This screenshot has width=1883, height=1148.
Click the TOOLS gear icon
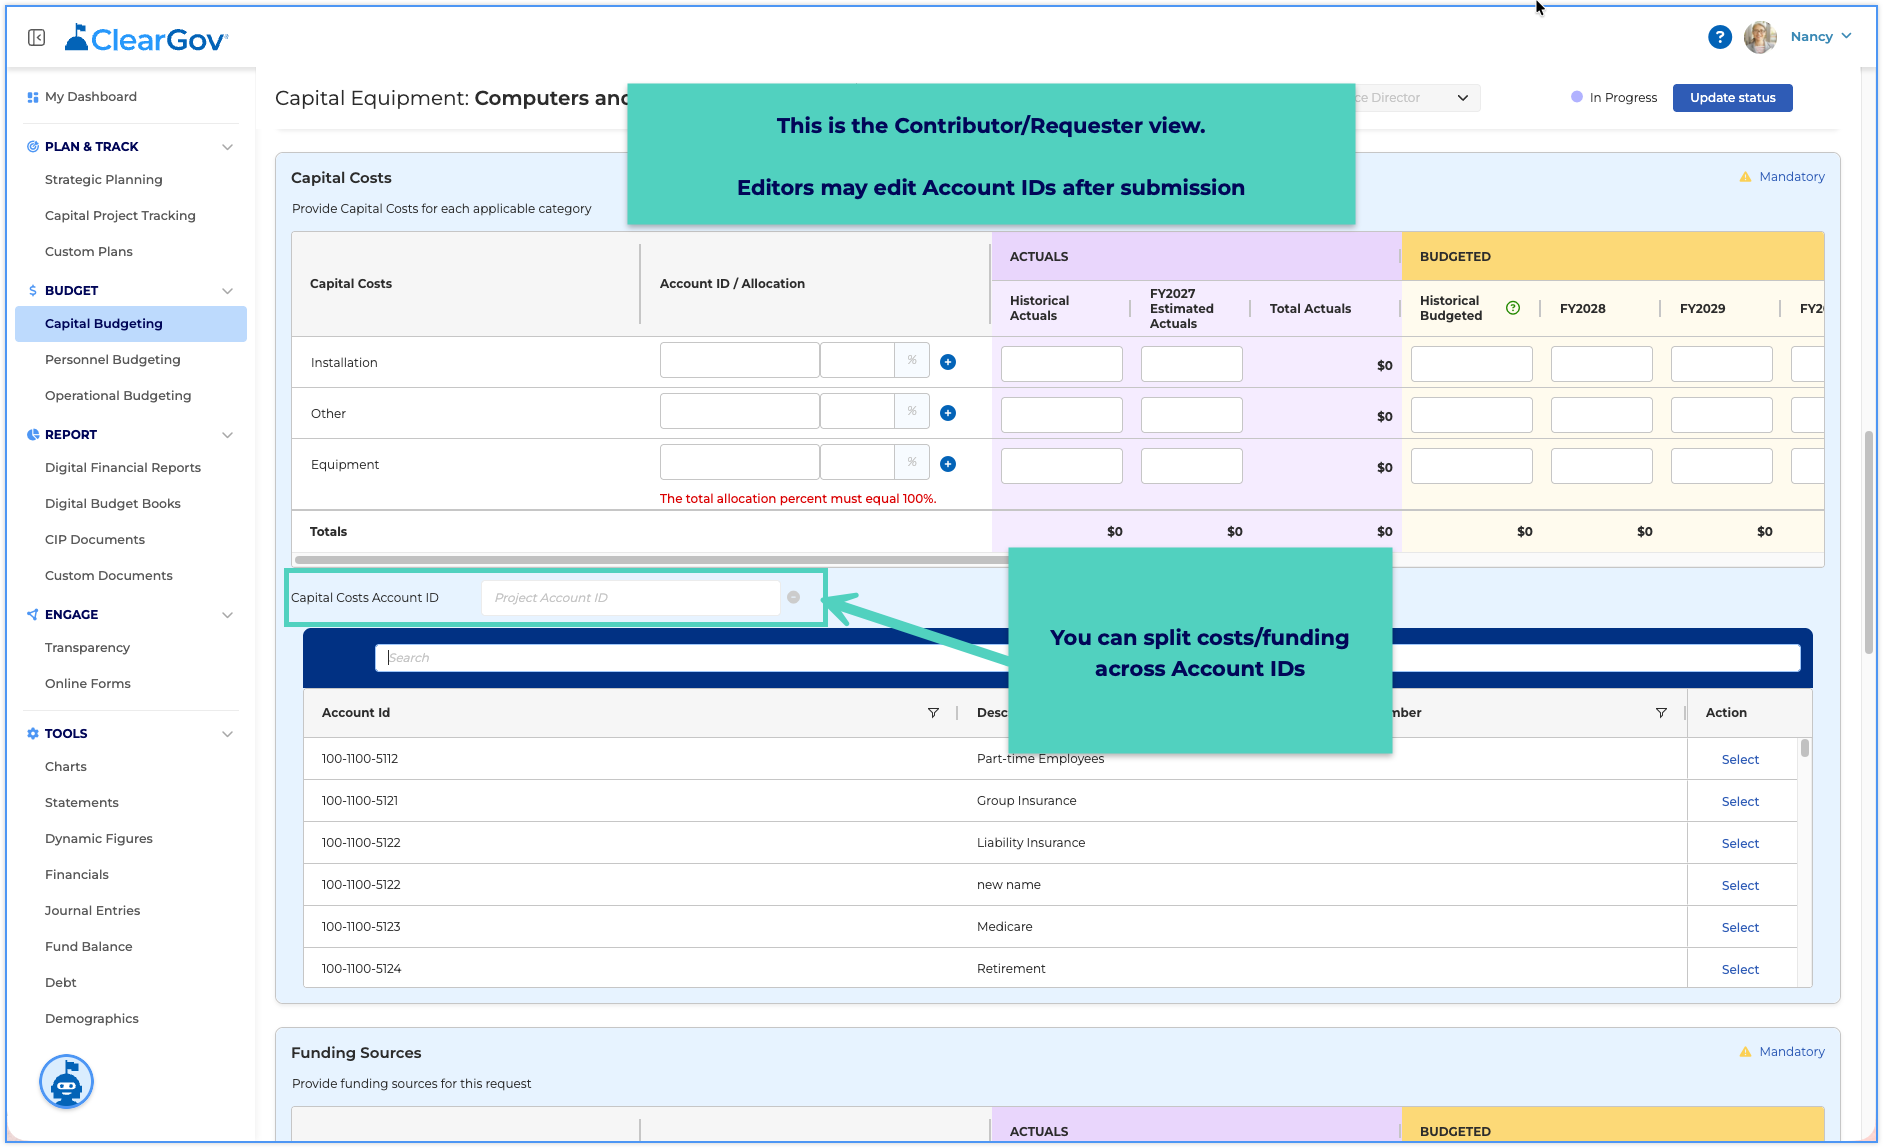(x=33, y=734)
